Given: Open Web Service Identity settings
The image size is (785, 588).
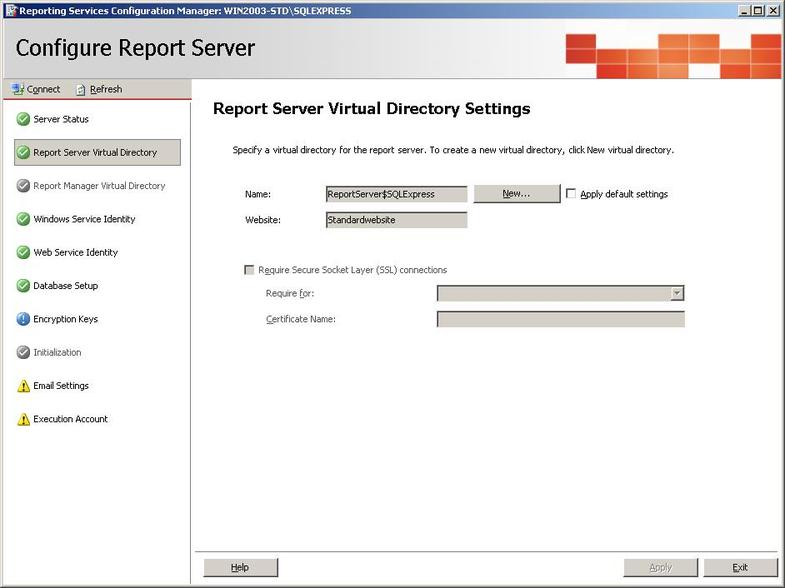Looking at the screenshot, I should tap(76, 252).
